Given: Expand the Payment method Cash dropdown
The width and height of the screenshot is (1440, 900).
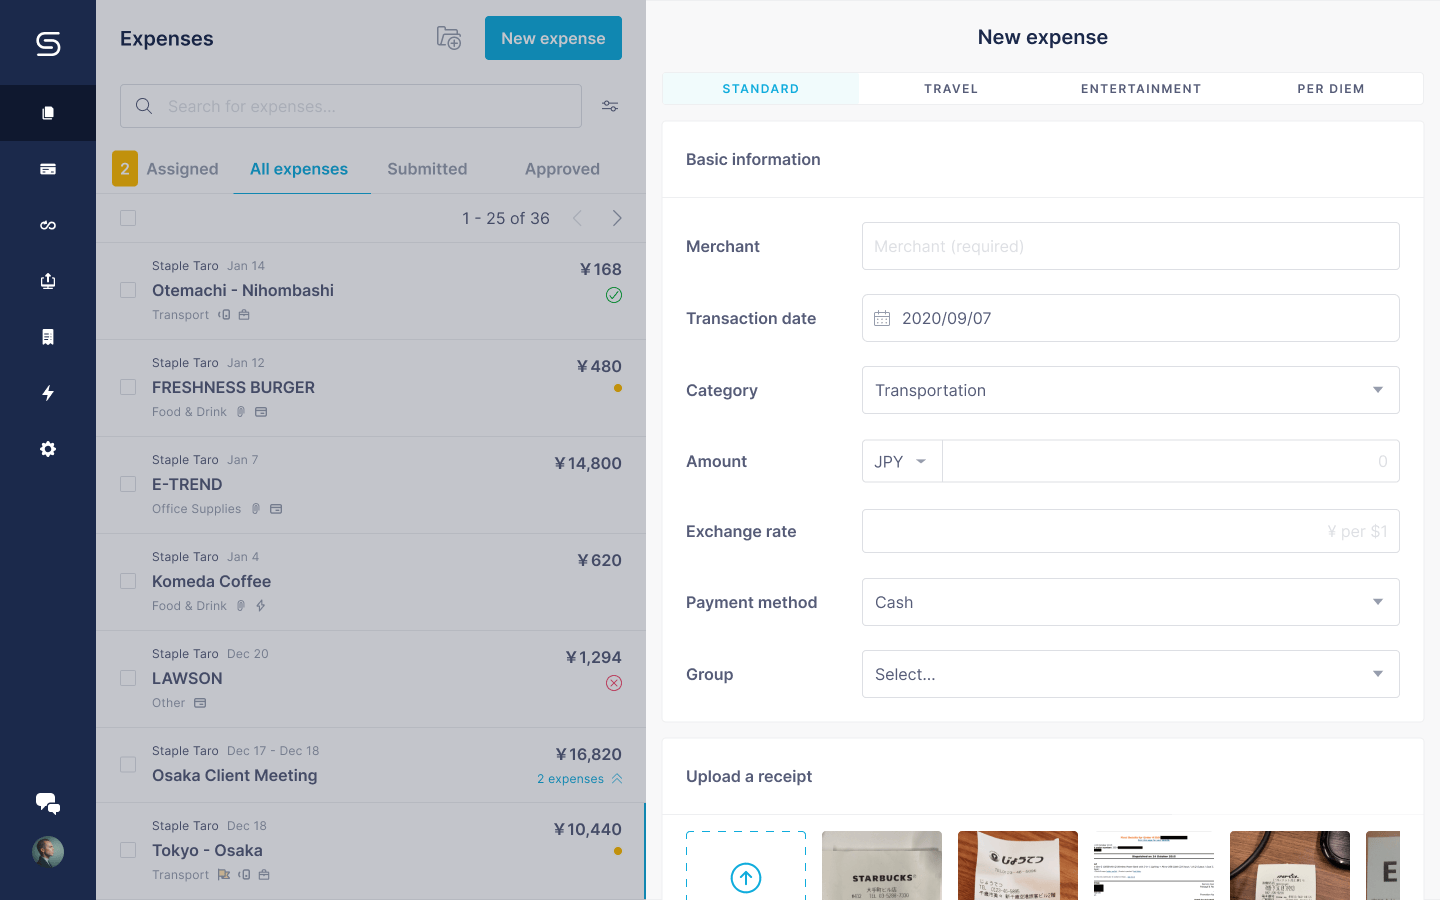Looking at the screenshot, I should pyautogui.click(x=1130, y=602).
